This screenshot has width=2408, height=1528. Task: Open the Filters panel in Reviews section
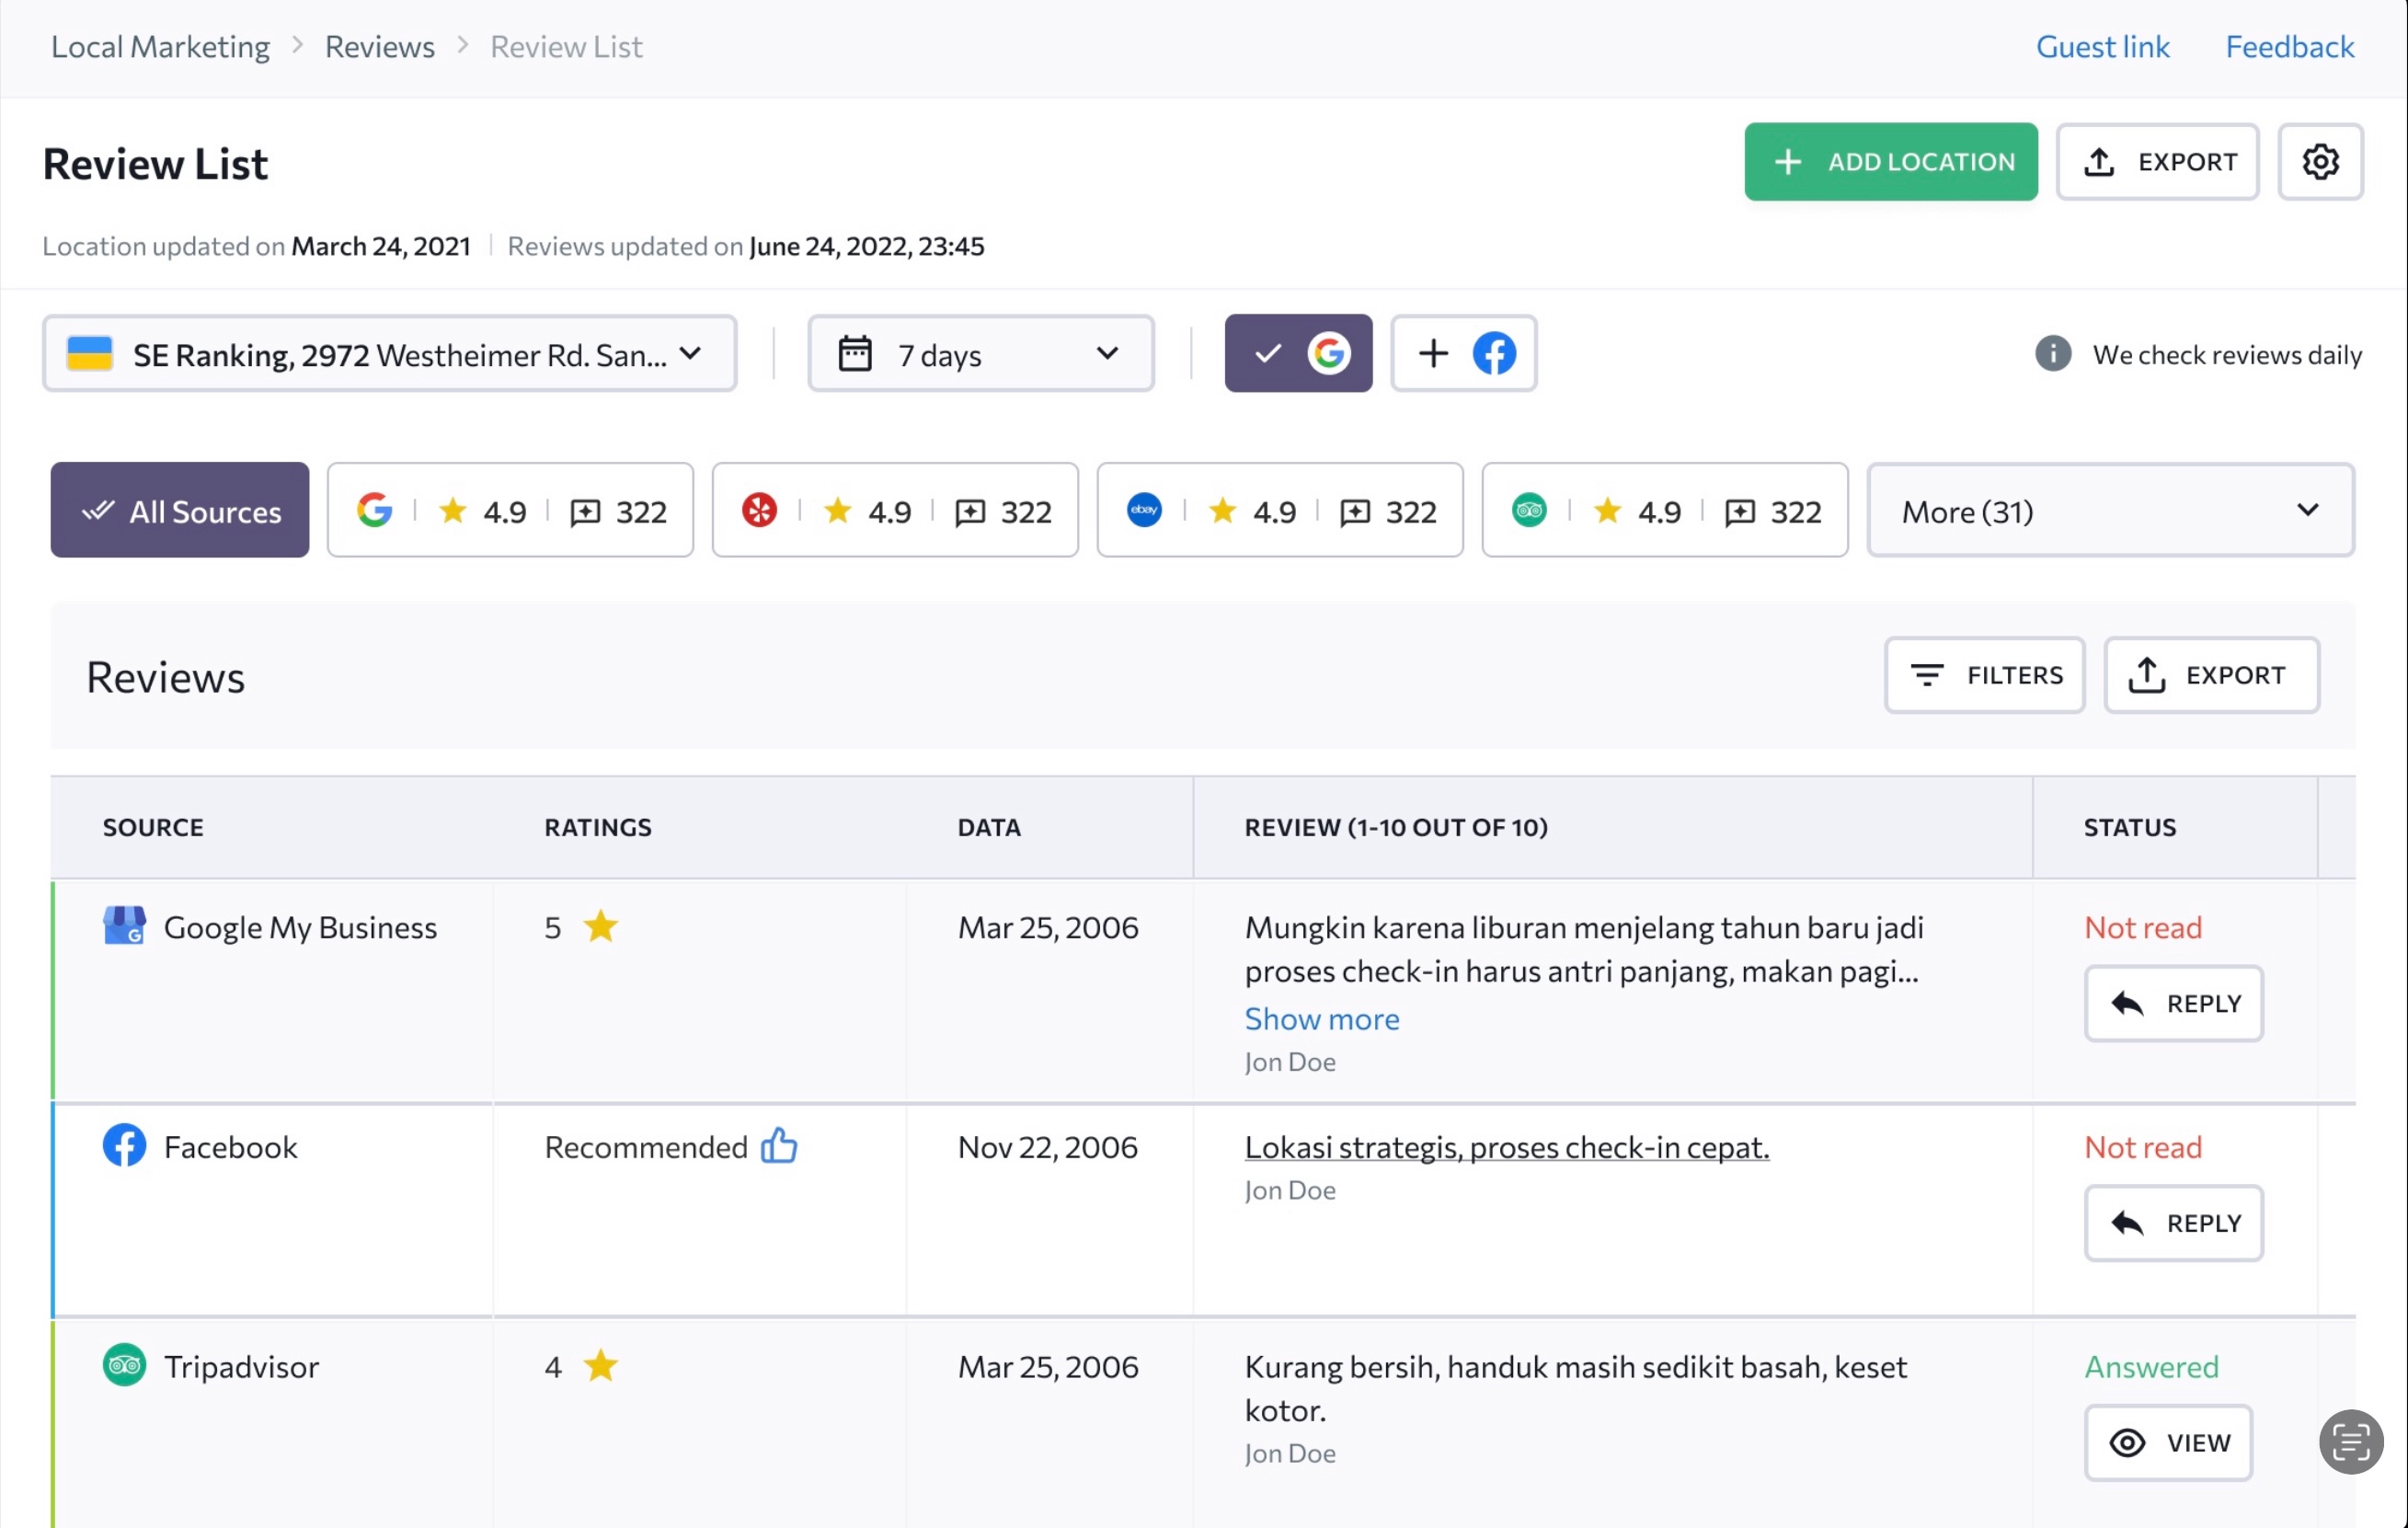click(x=1984, y=674)
